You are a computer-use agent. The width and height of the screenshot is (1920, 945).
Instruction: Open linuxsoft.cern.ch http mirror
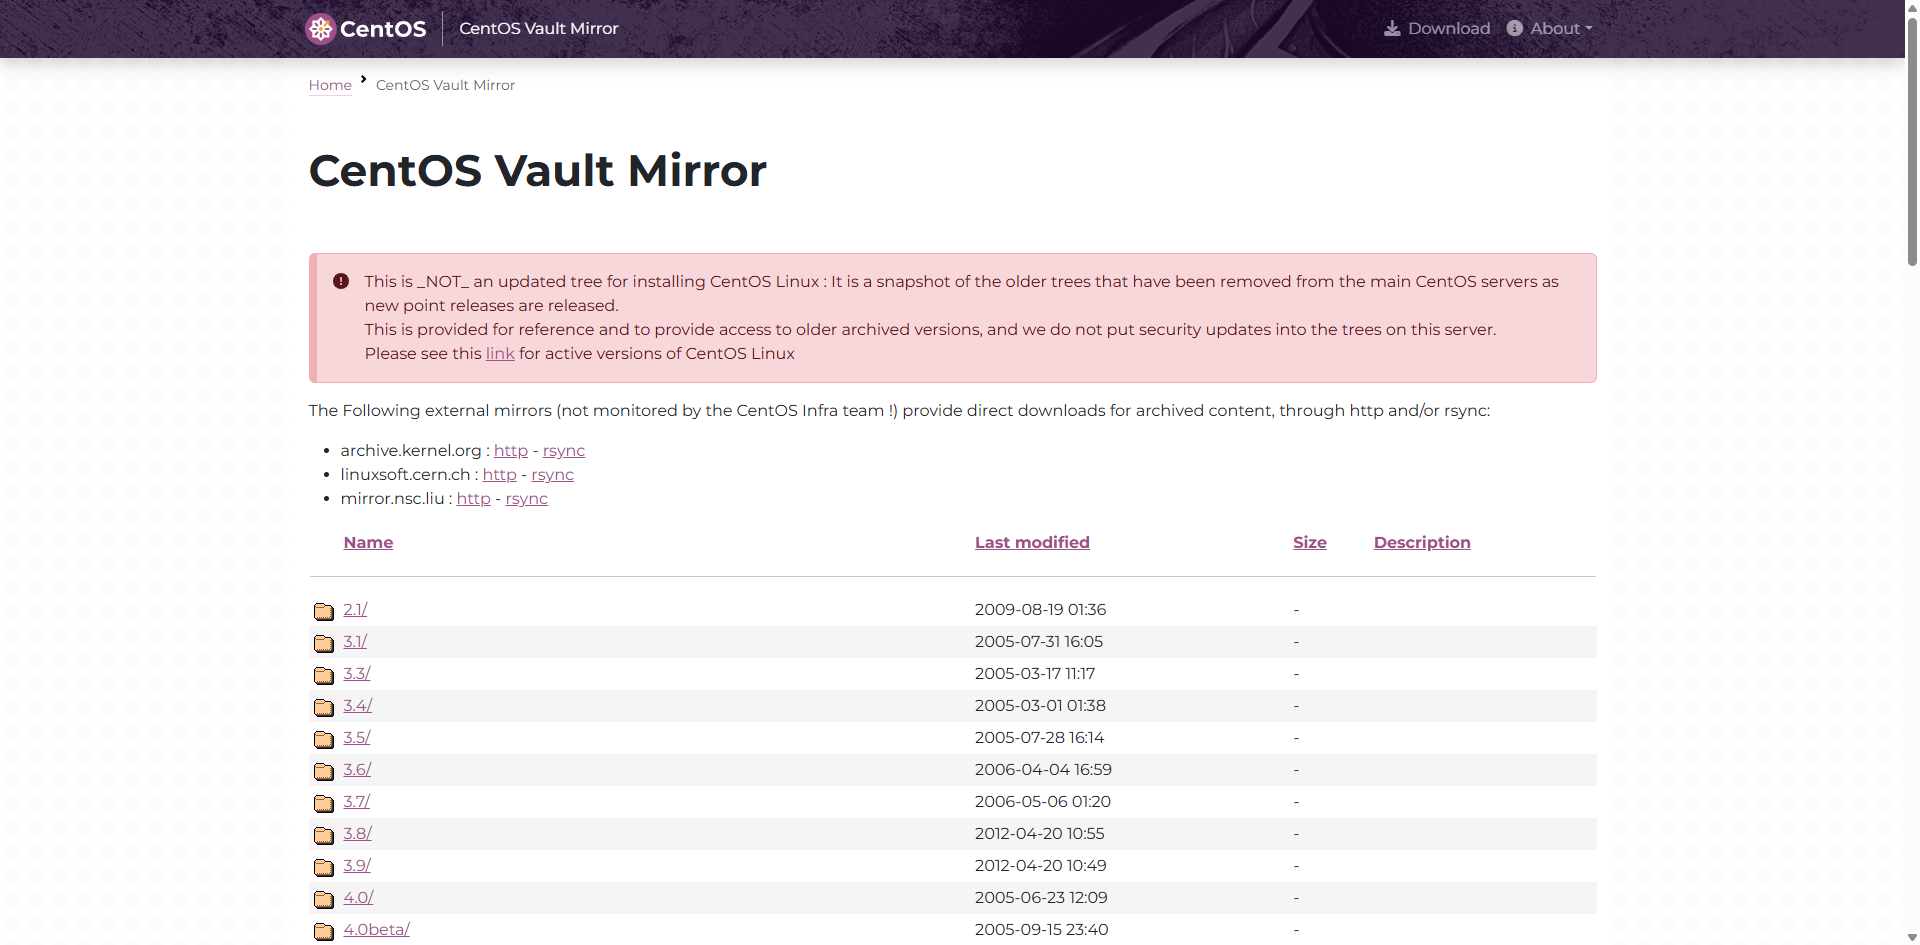[500, 474]
